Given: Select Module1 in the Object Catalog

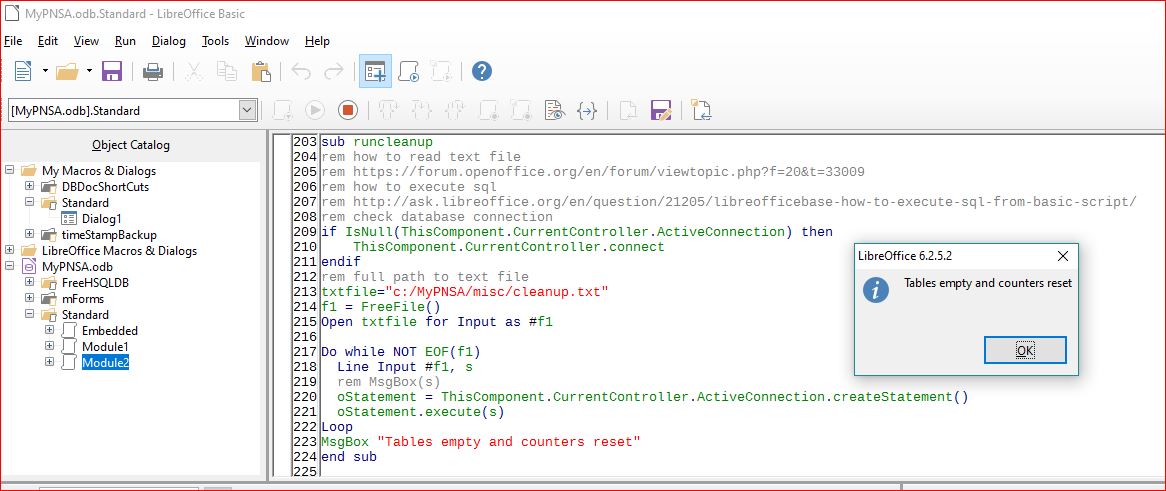Looking at the screenshot, I should (x=105, y=346).
